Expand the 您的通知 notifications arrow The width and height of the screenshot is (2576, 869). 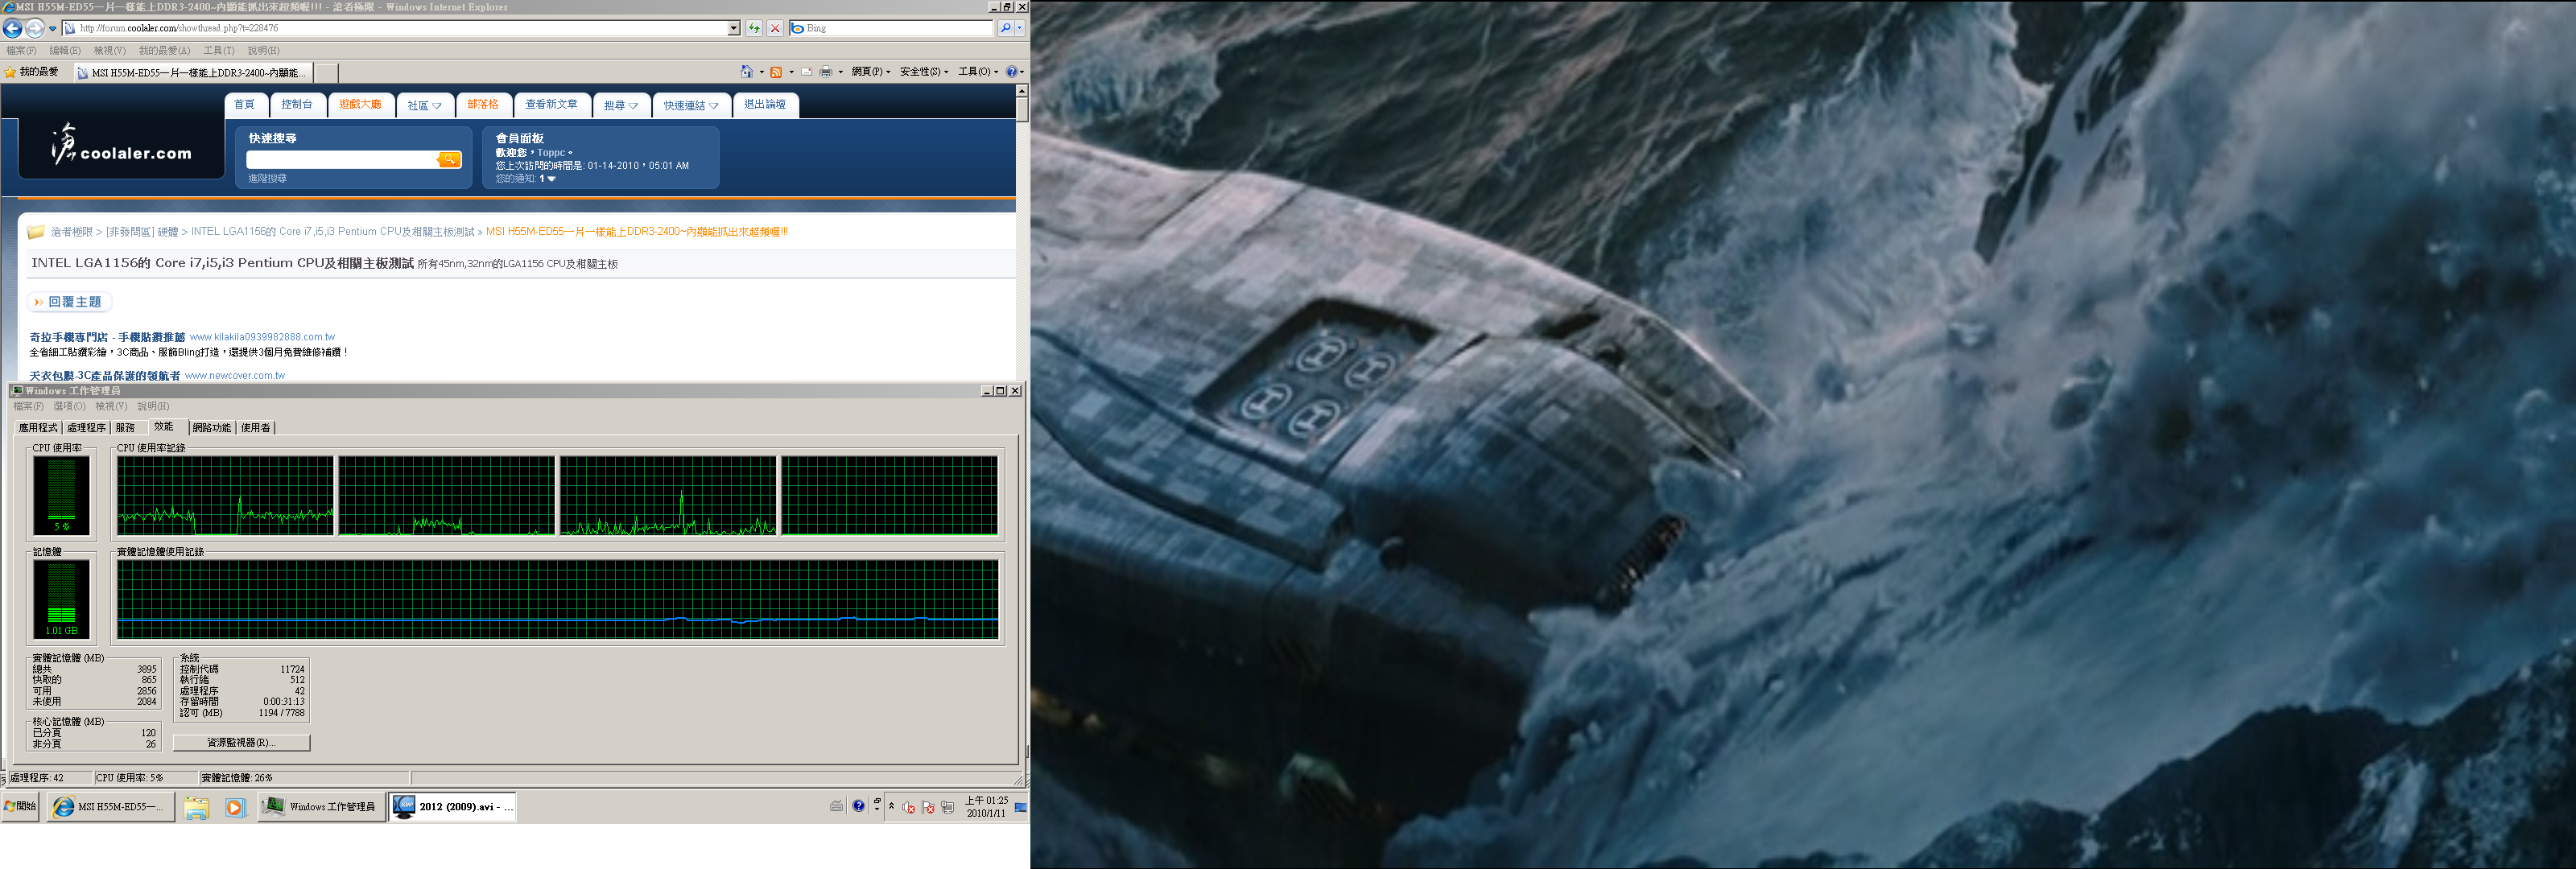click(x=551, y=179)
